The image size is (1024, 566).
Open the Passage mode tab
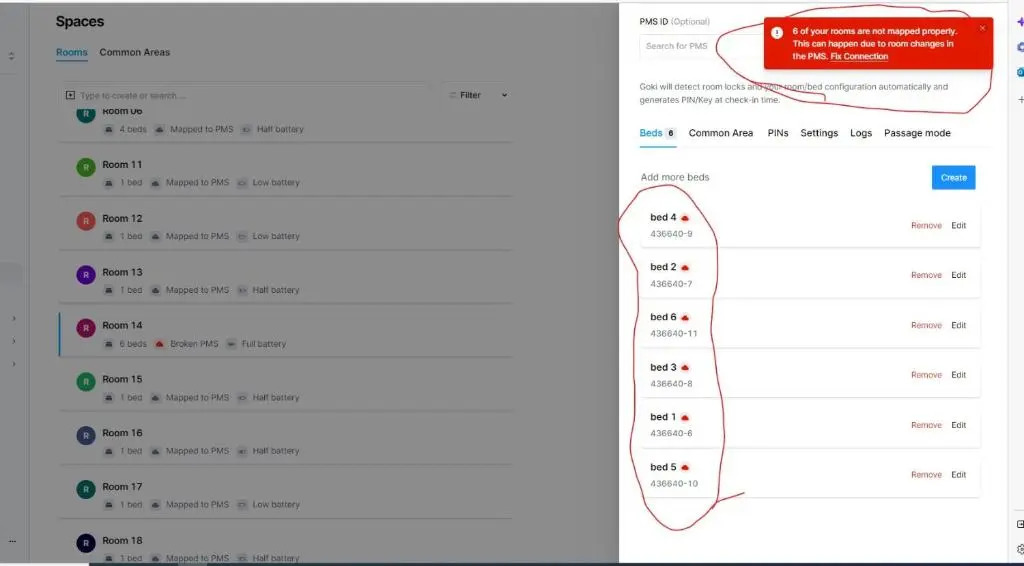click(917, 133)
